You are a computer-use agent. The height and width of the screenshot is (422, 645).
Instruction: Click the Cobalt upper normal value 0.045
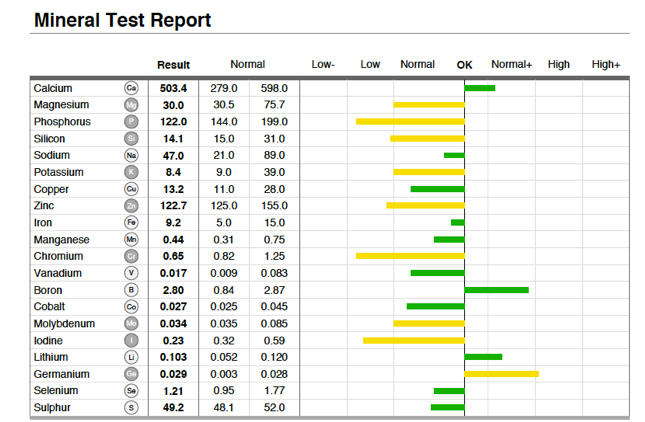[274, 307]
